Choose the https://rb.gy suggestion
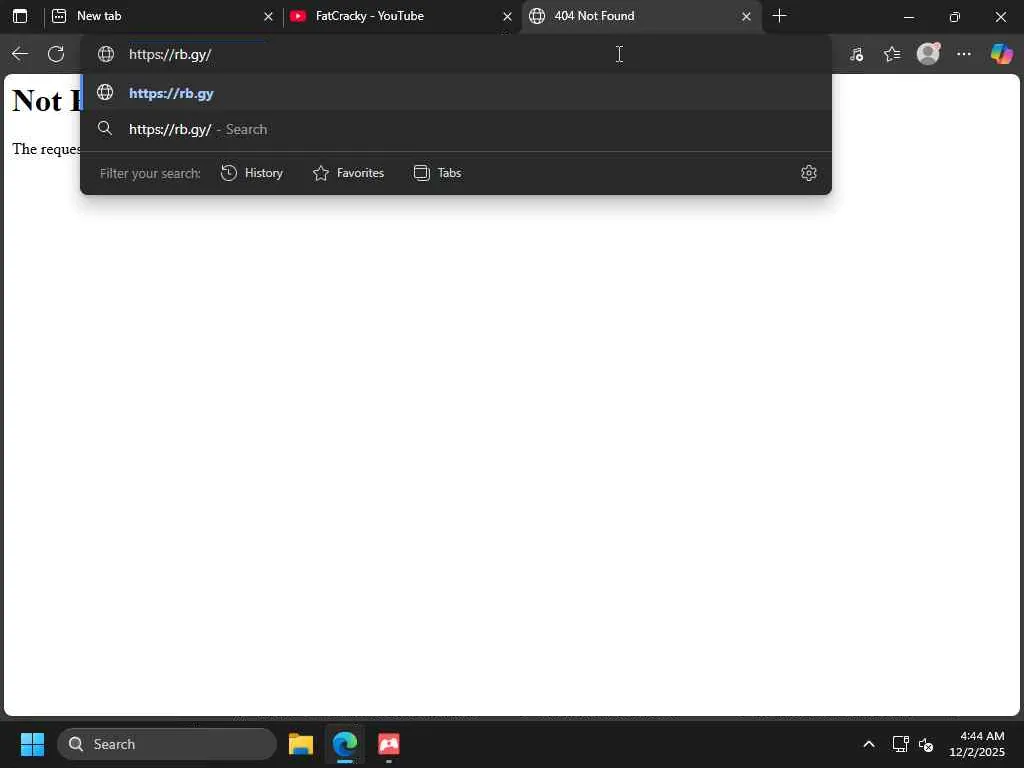 click(x=456, y=93)
